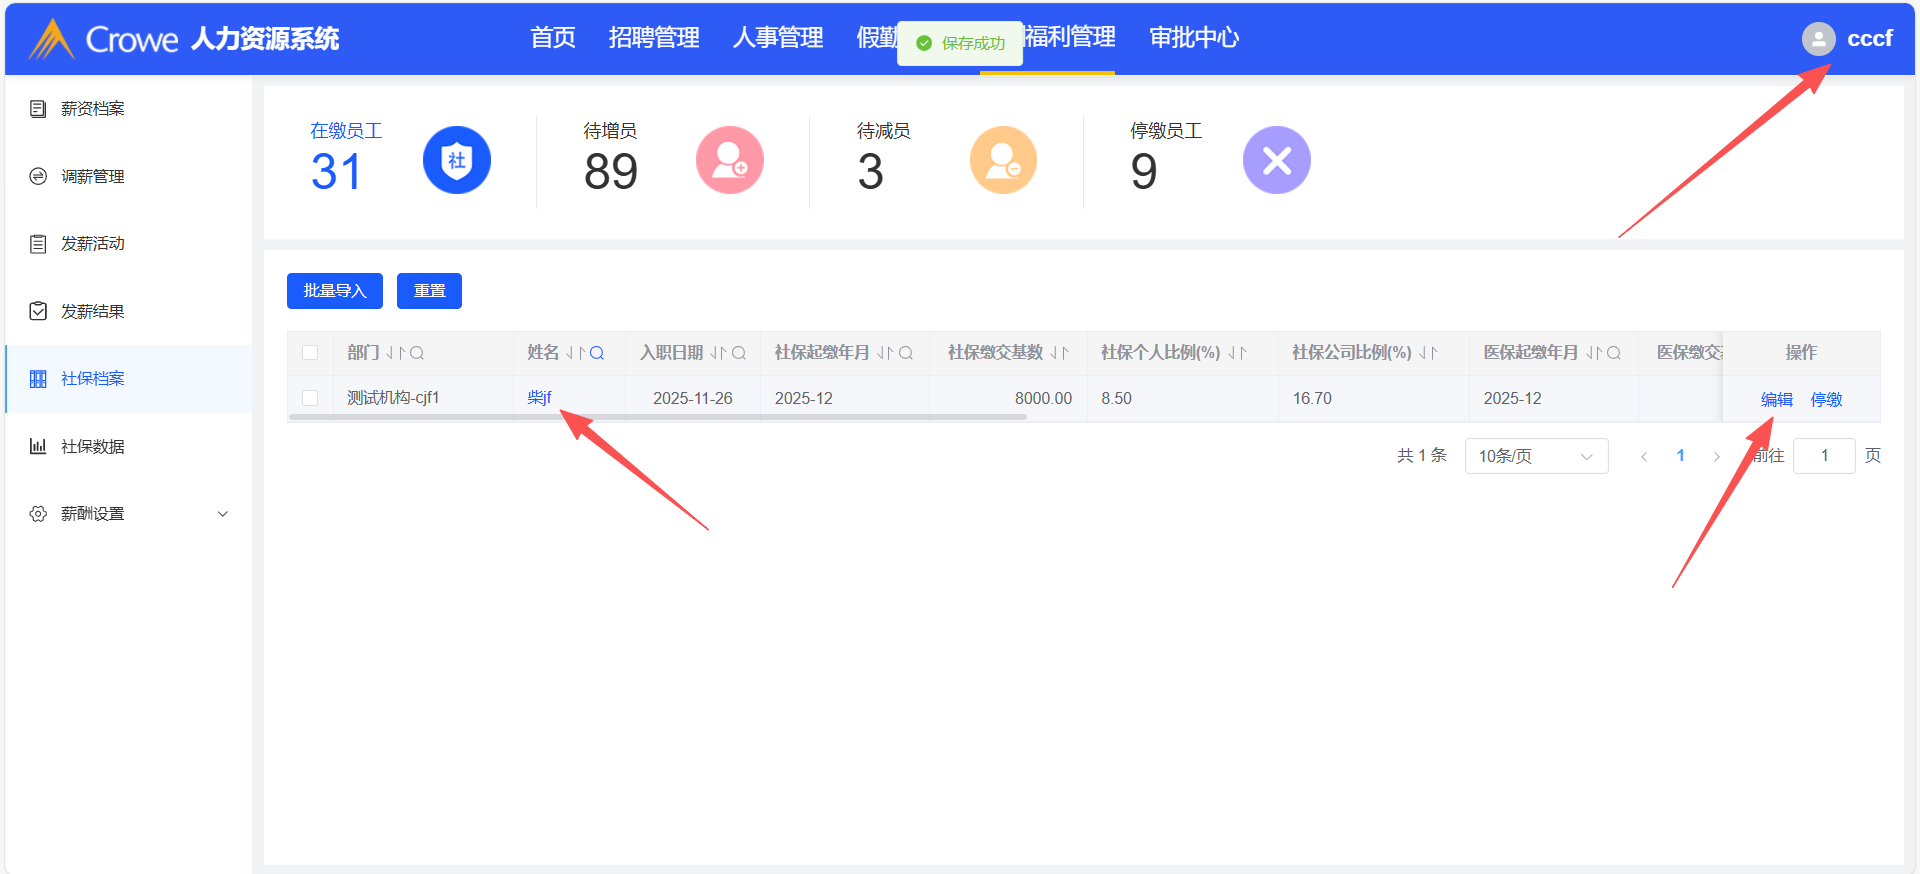Click the 共 1 条 total count text
Image resolution: width=1920 pixels, height=874 pixels.
click(1422, 456)
